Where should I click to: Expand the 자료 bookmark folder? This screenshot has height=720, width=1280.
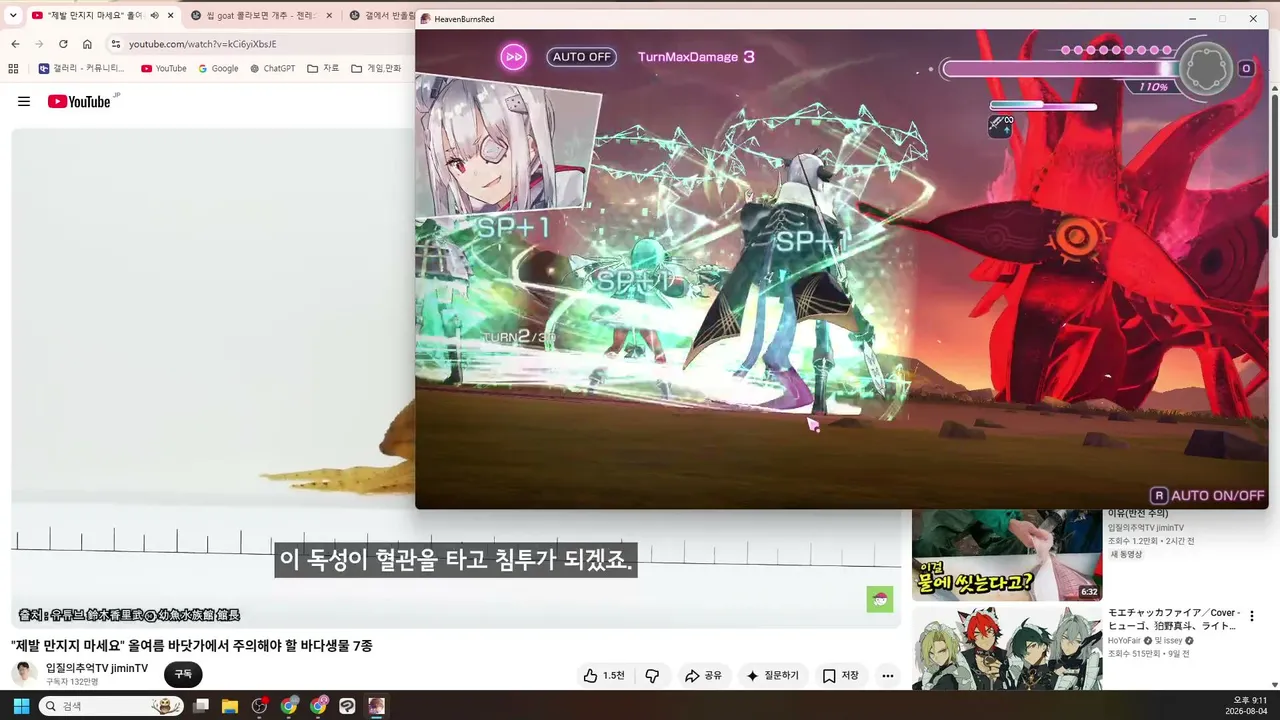323,69
